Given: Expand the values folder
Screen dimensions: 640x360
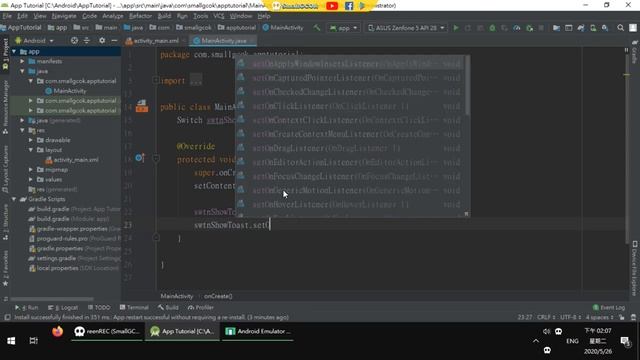Looking at the screenshot, I should pyautogui.click(x=31, y=179).
